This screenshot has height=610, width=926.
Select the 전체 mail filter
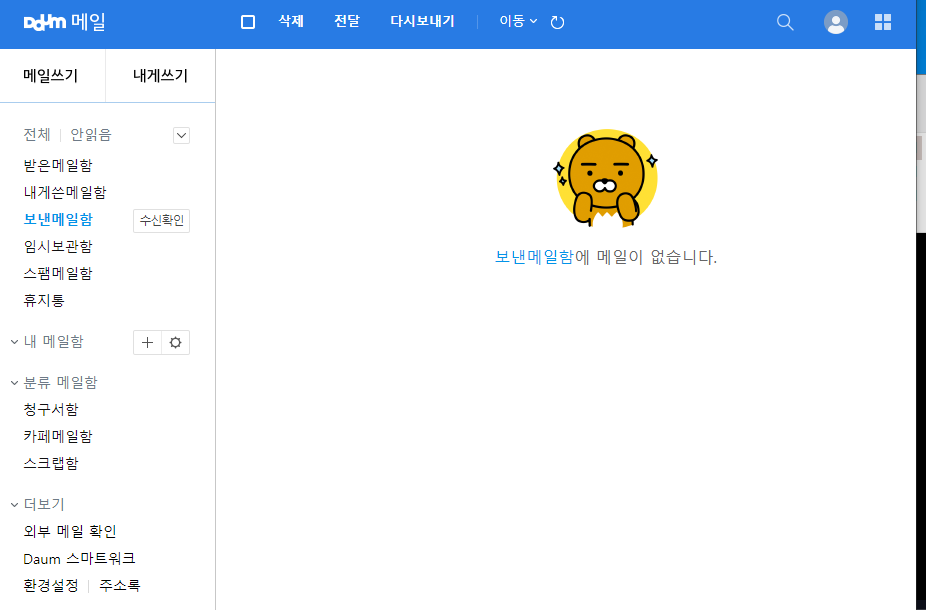37,135
